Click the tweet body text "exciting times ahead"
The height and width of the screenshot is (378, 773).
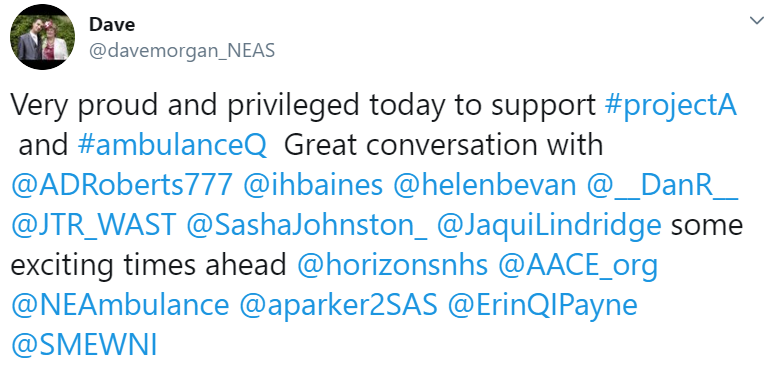148,267
